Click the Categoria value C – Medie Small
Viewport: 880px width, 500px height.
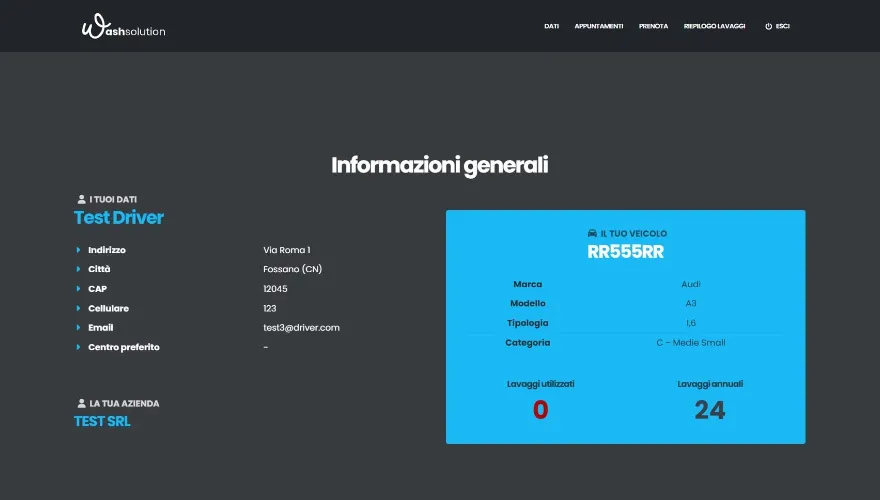coord(691,342)
